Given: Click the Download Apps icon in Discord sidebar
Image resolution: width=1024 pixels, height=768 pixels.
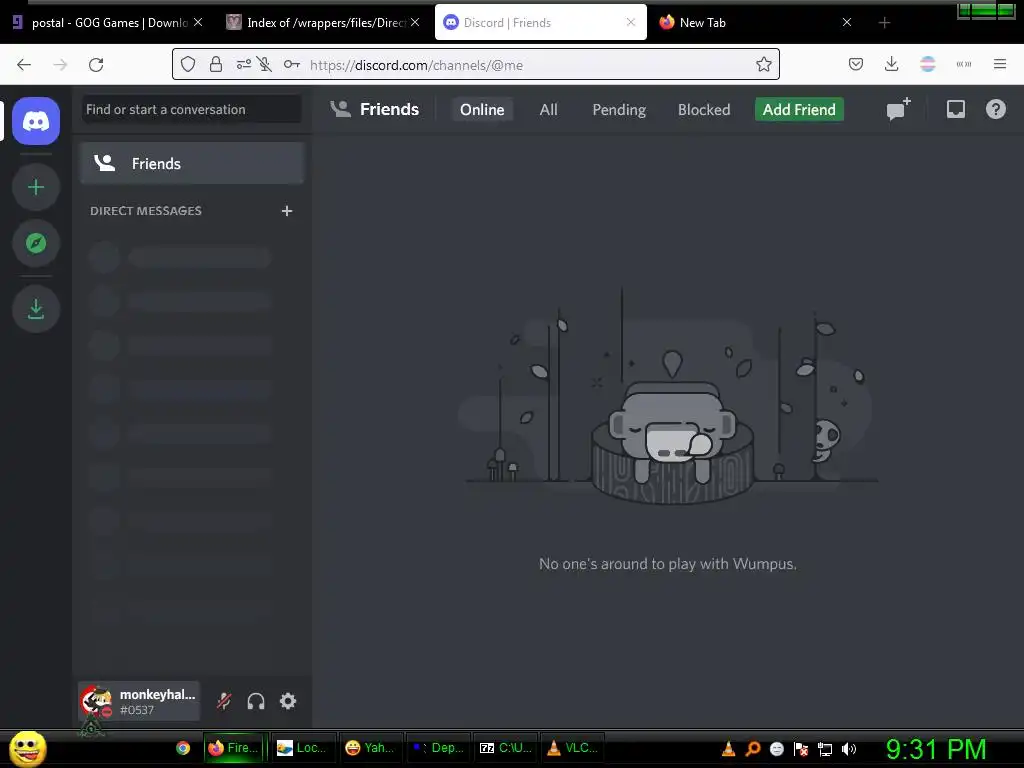Looking at the screenshot, I should [36, 309].
